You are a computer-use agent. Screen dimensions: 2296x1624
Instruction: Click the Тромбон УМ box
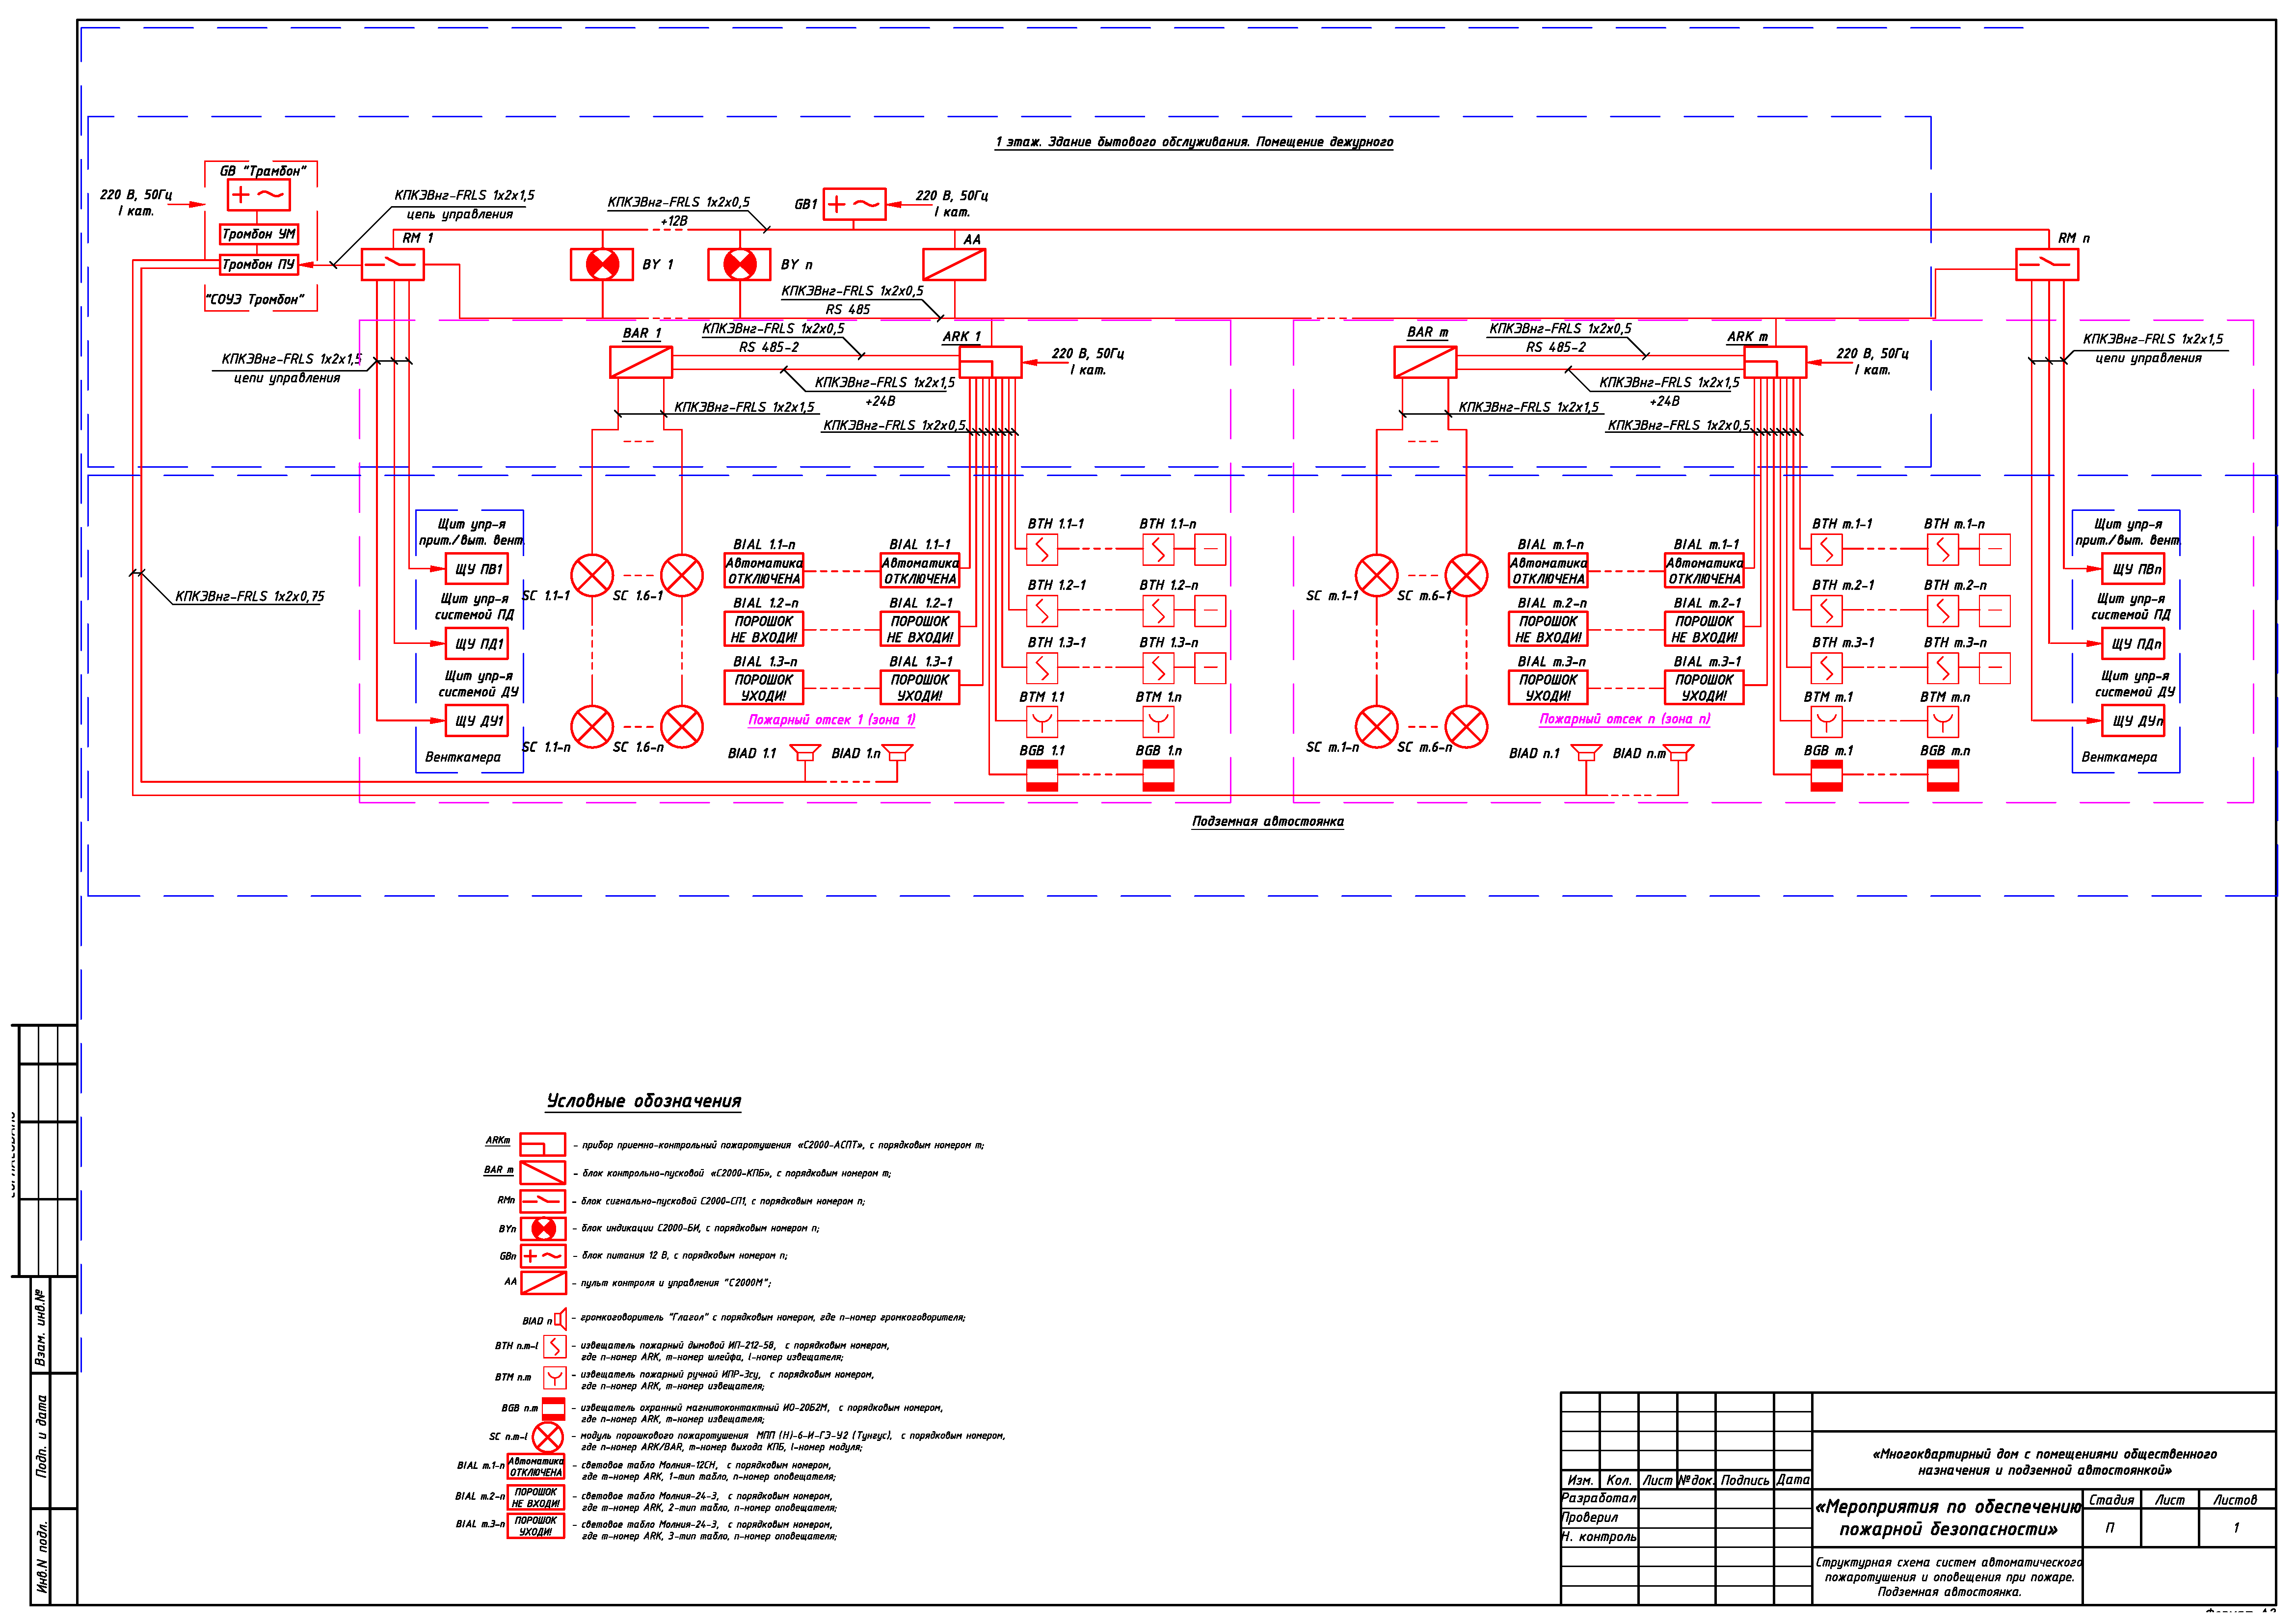click(x=258, y=234)
